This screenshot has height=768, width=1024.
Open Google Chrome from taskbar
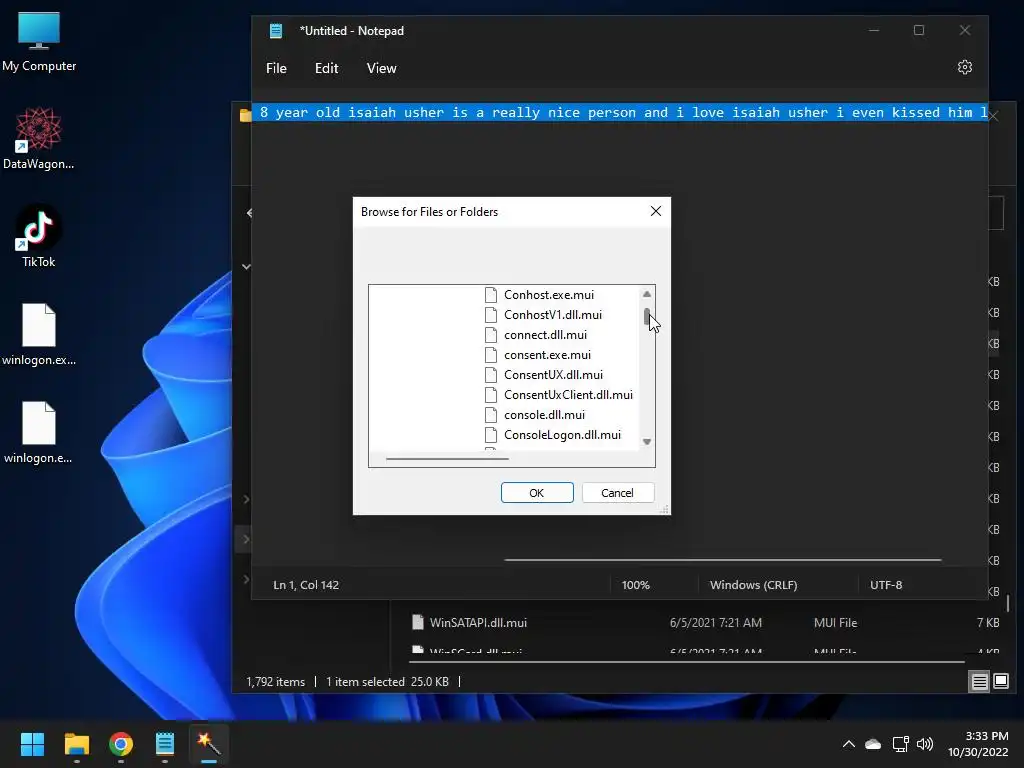pos(121,744)
